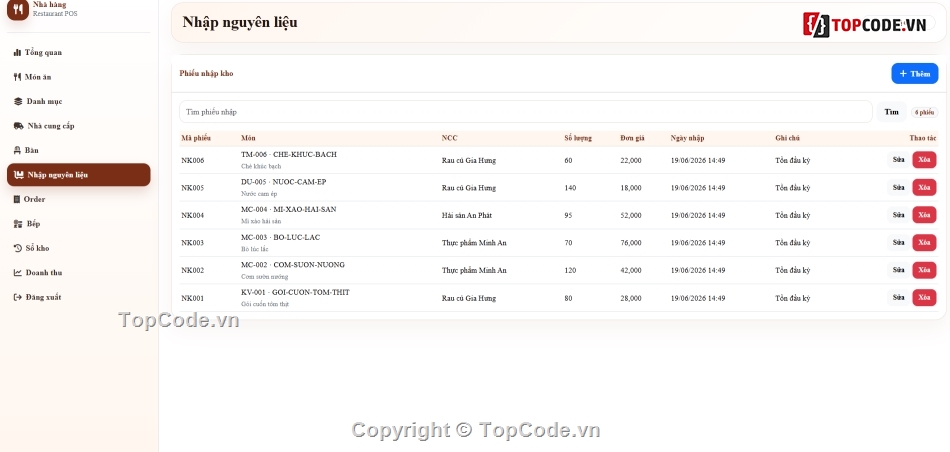This screenshot has width=950, height=452.
Task: Click the Doanh thu line chart icon
Action: pyautogui.click(x=18, y=273)
